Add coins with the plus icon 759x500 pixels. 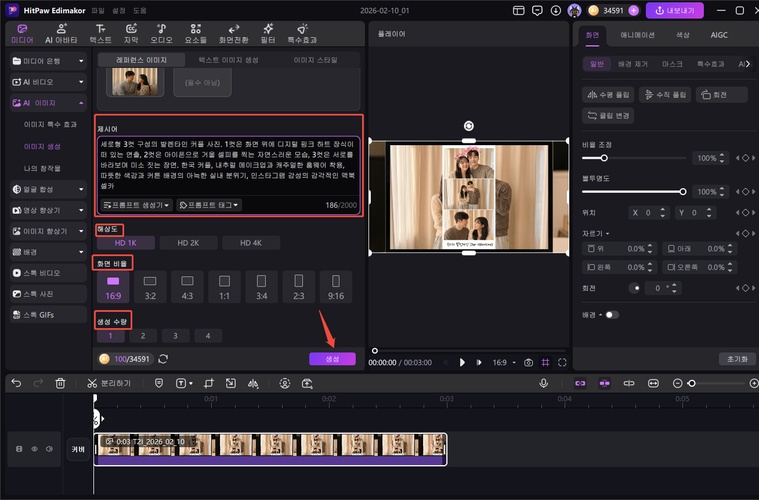click(x=634, y=10)
